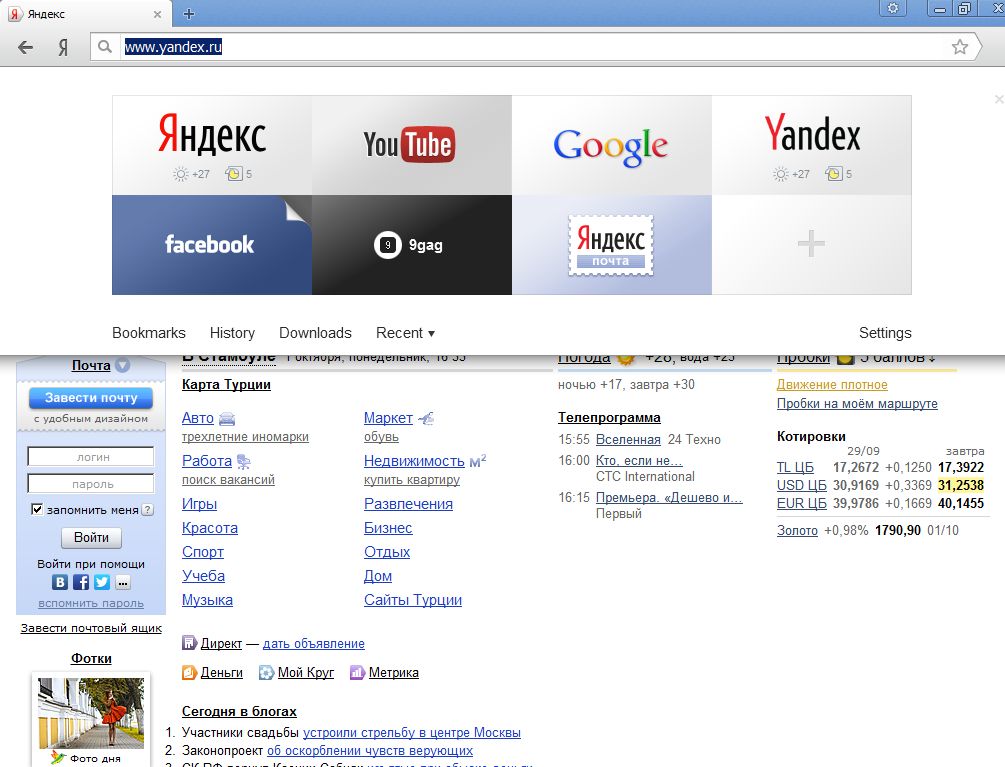Bookmark page with the star icon
Image resolution: width=1005 pixels, height=767 pixels.
pos(959,47)
